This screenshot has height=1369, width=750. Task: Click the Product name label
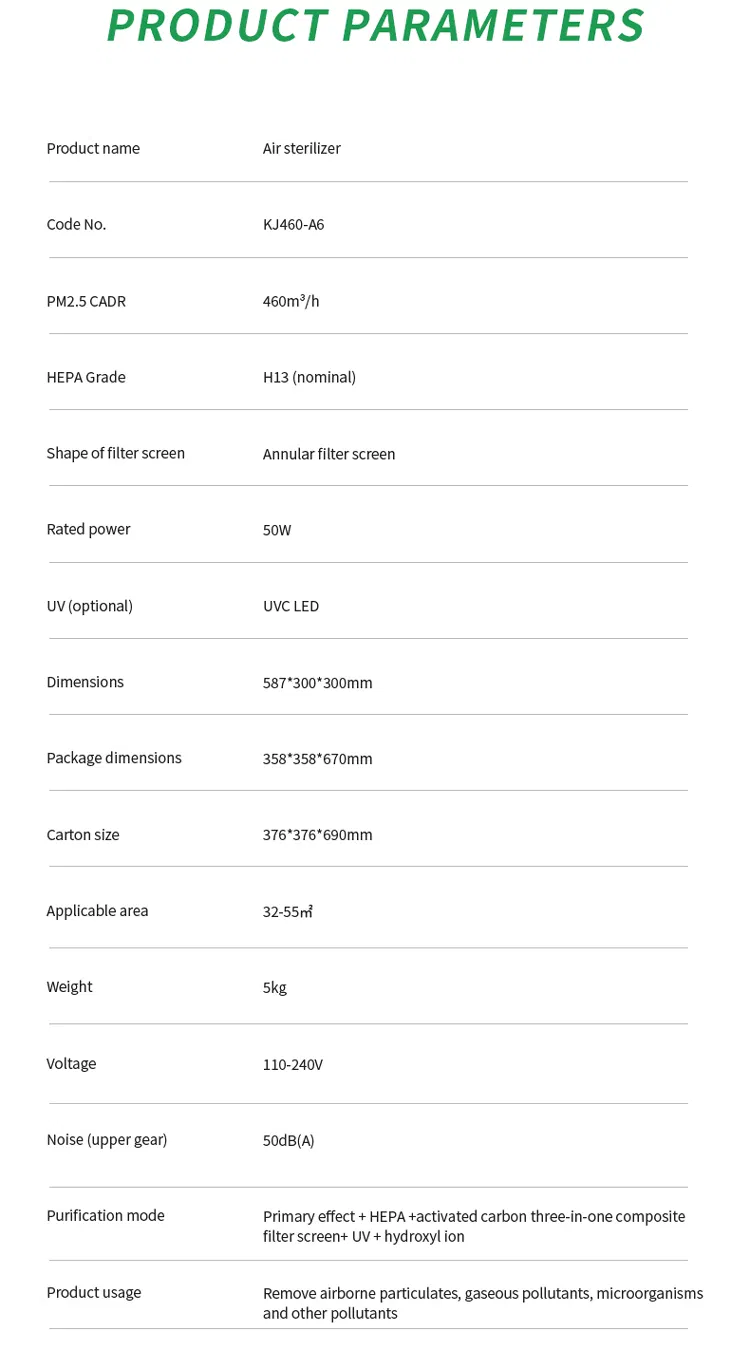[93, 148]
